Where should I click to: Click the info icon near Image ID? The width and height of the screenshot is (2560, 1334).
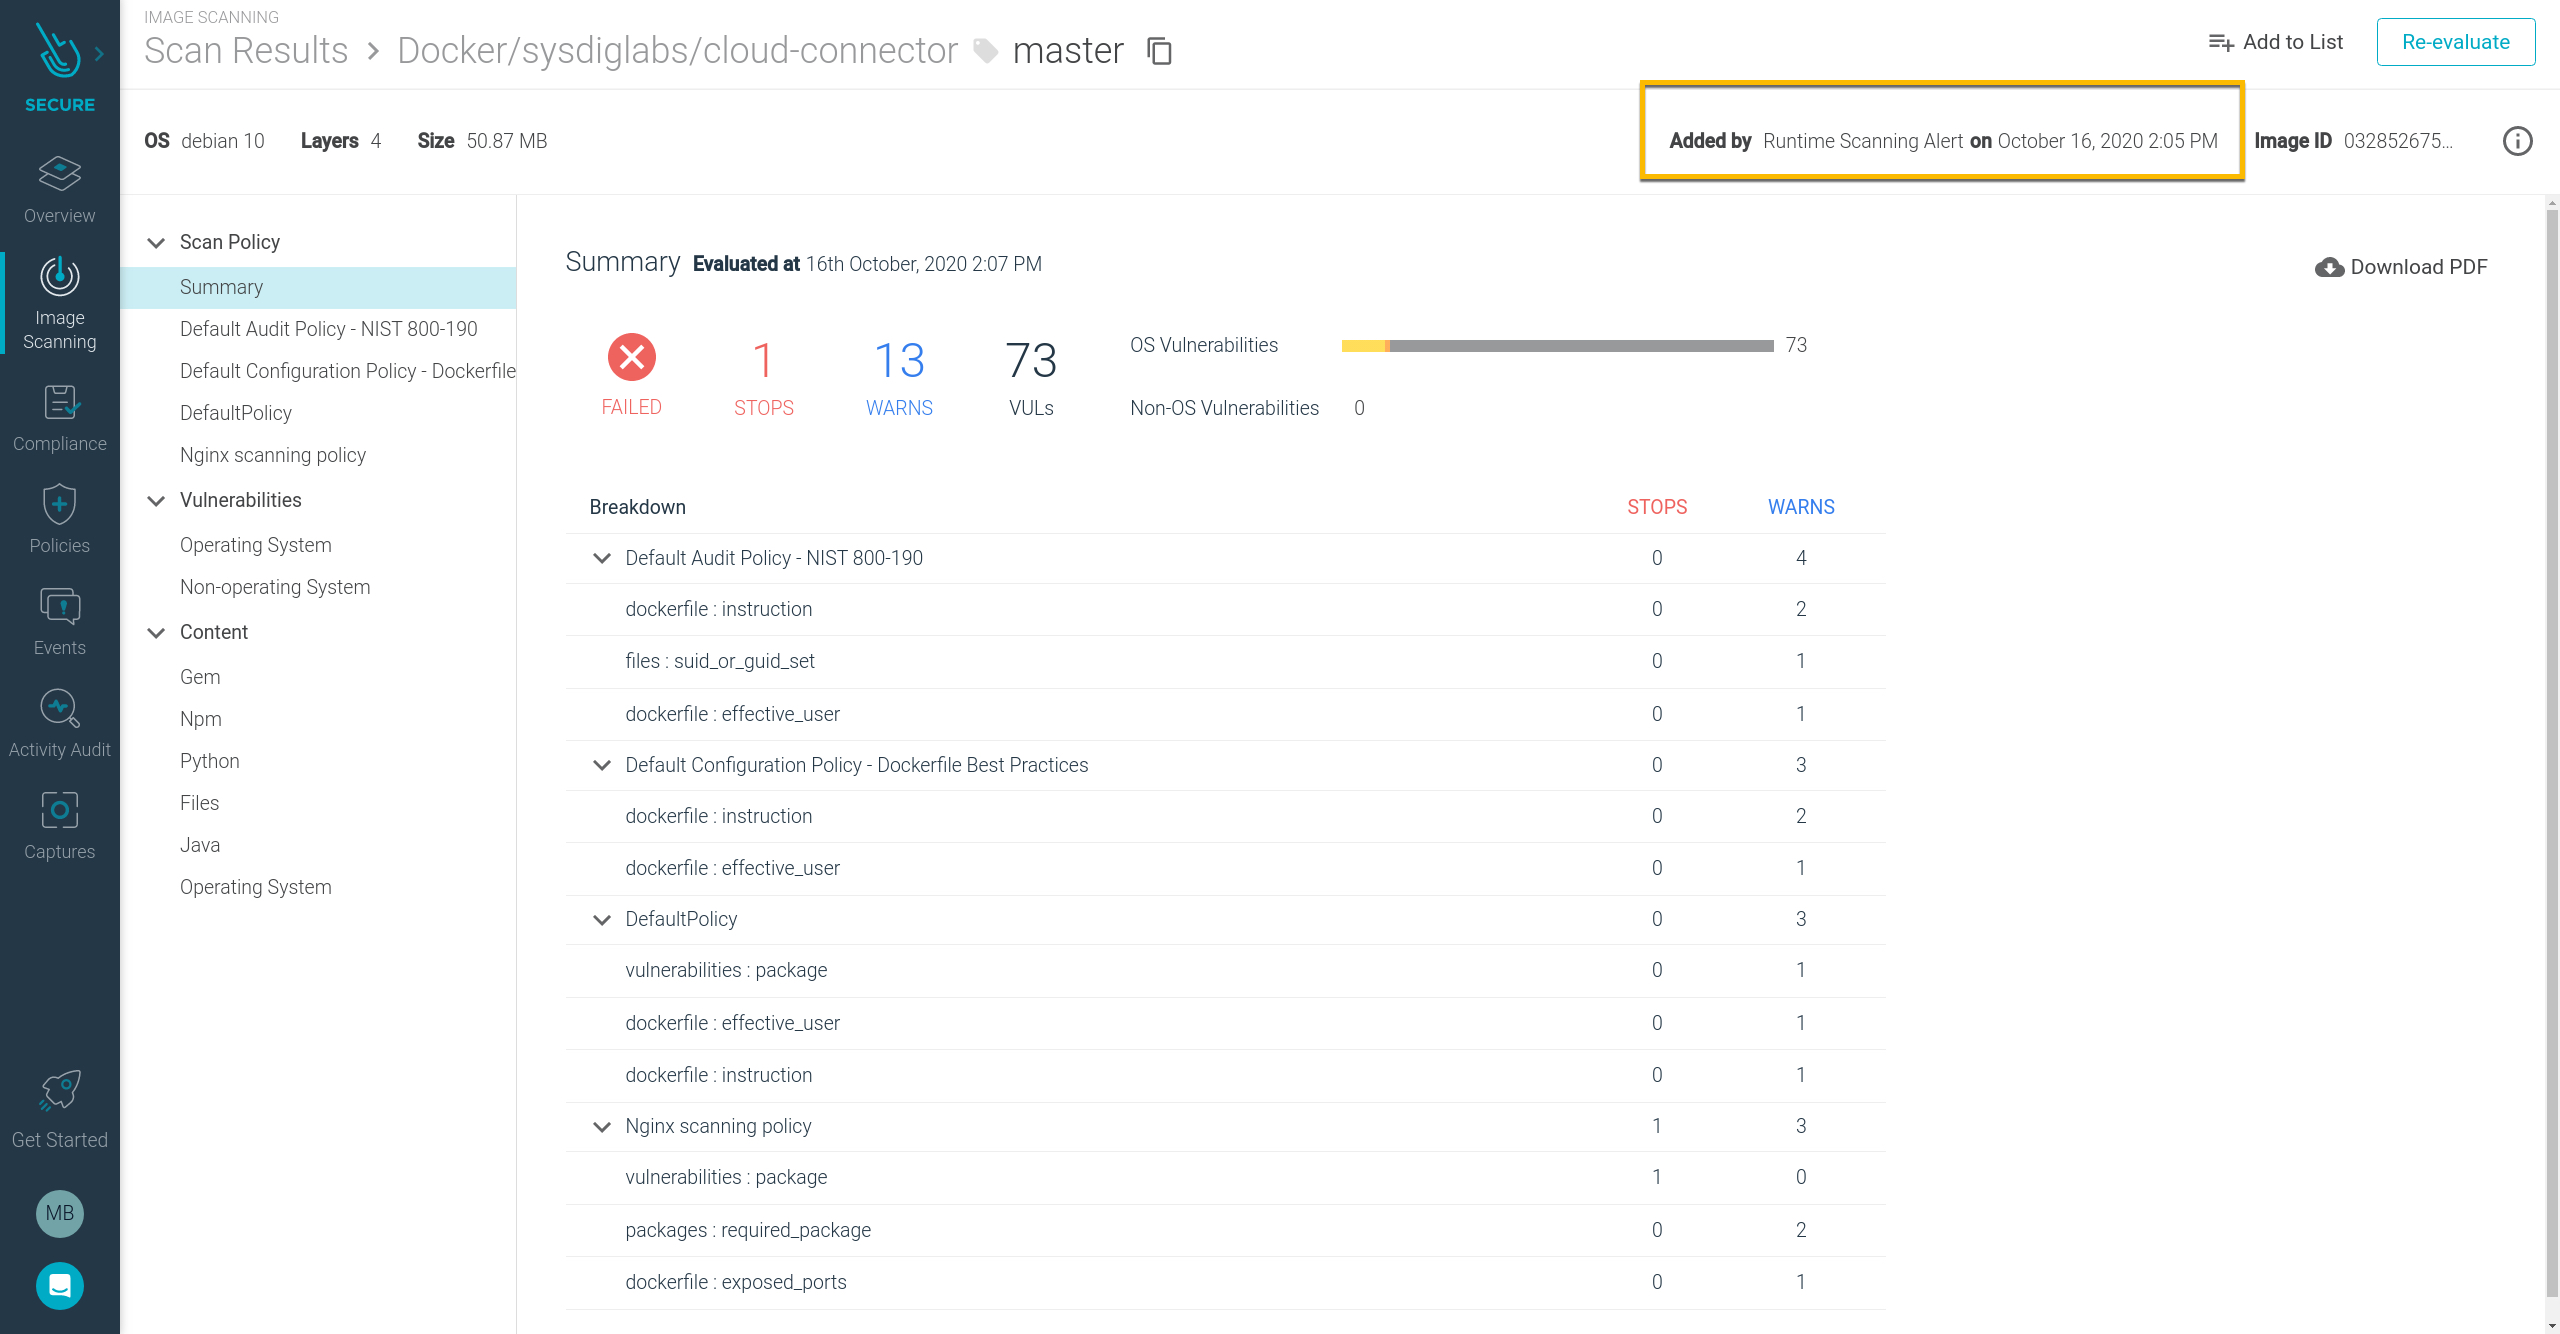pos(2517,141)
